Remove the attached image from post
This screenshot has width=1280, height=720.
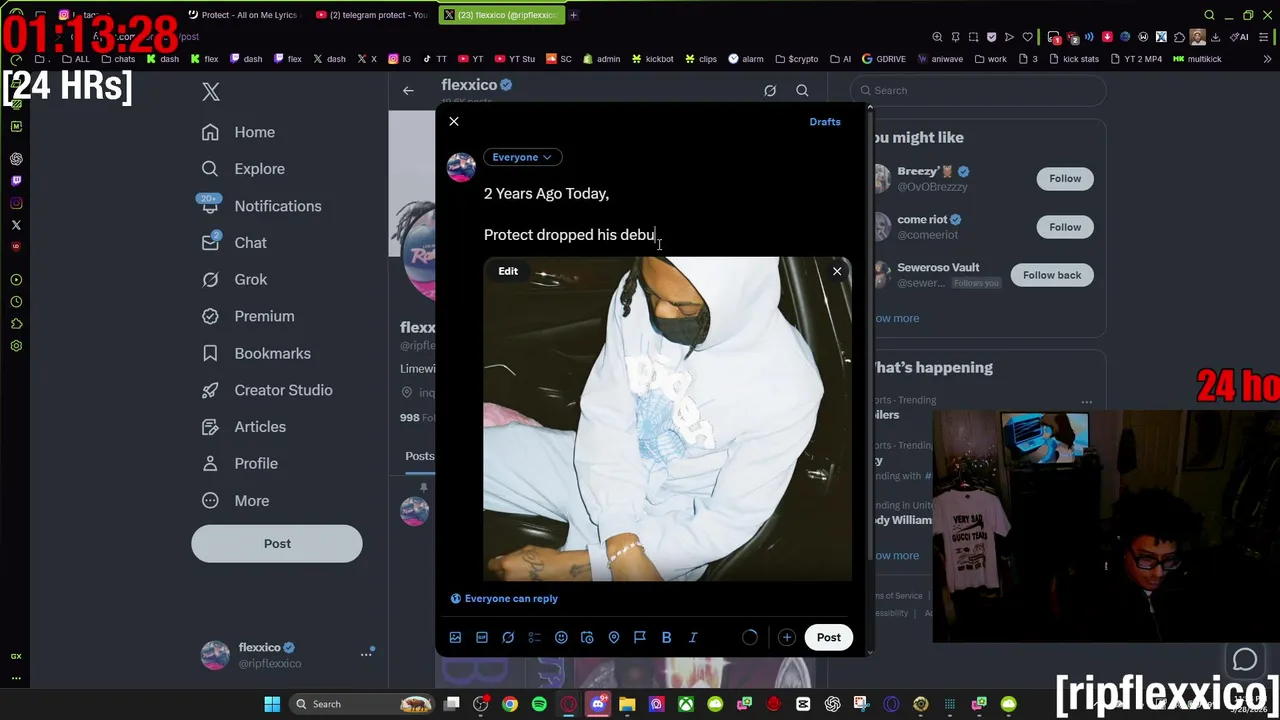coord(837,271)
